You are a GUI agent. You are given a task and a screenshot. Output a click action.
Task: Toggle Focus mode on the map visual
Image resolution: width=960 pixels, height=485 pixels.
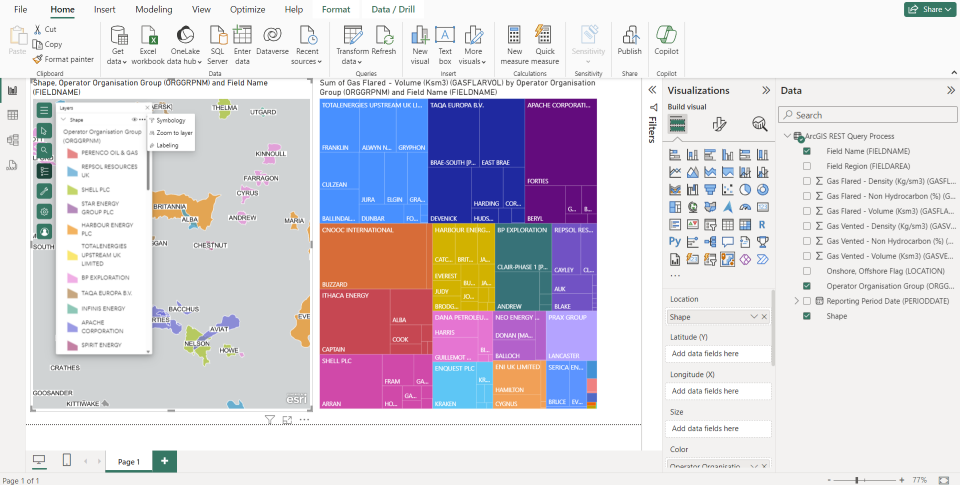pos(287,419)
